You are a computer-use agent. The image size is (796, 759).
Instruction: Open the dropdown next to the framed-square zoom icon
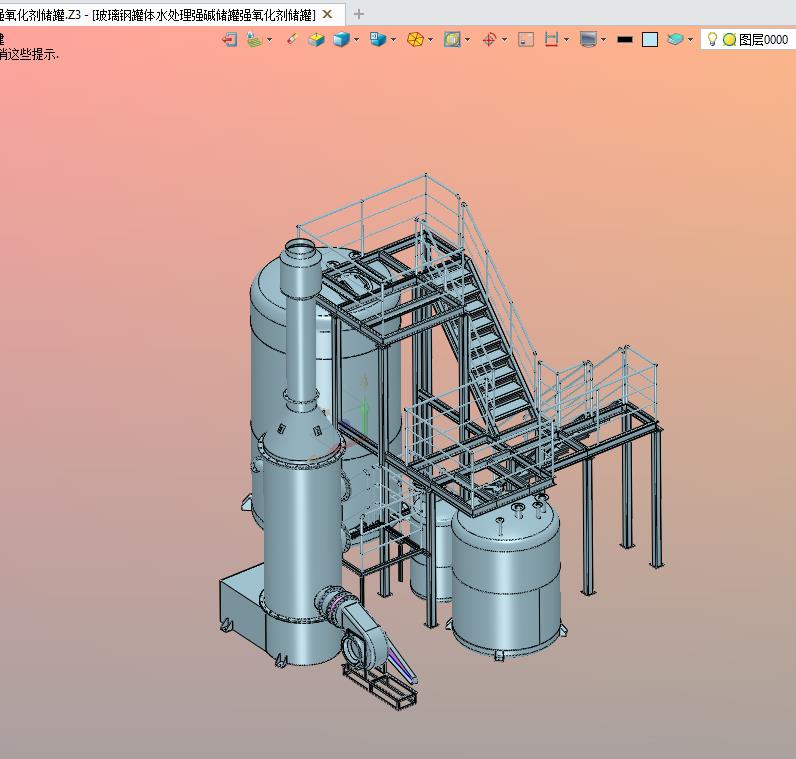[467, 40]
